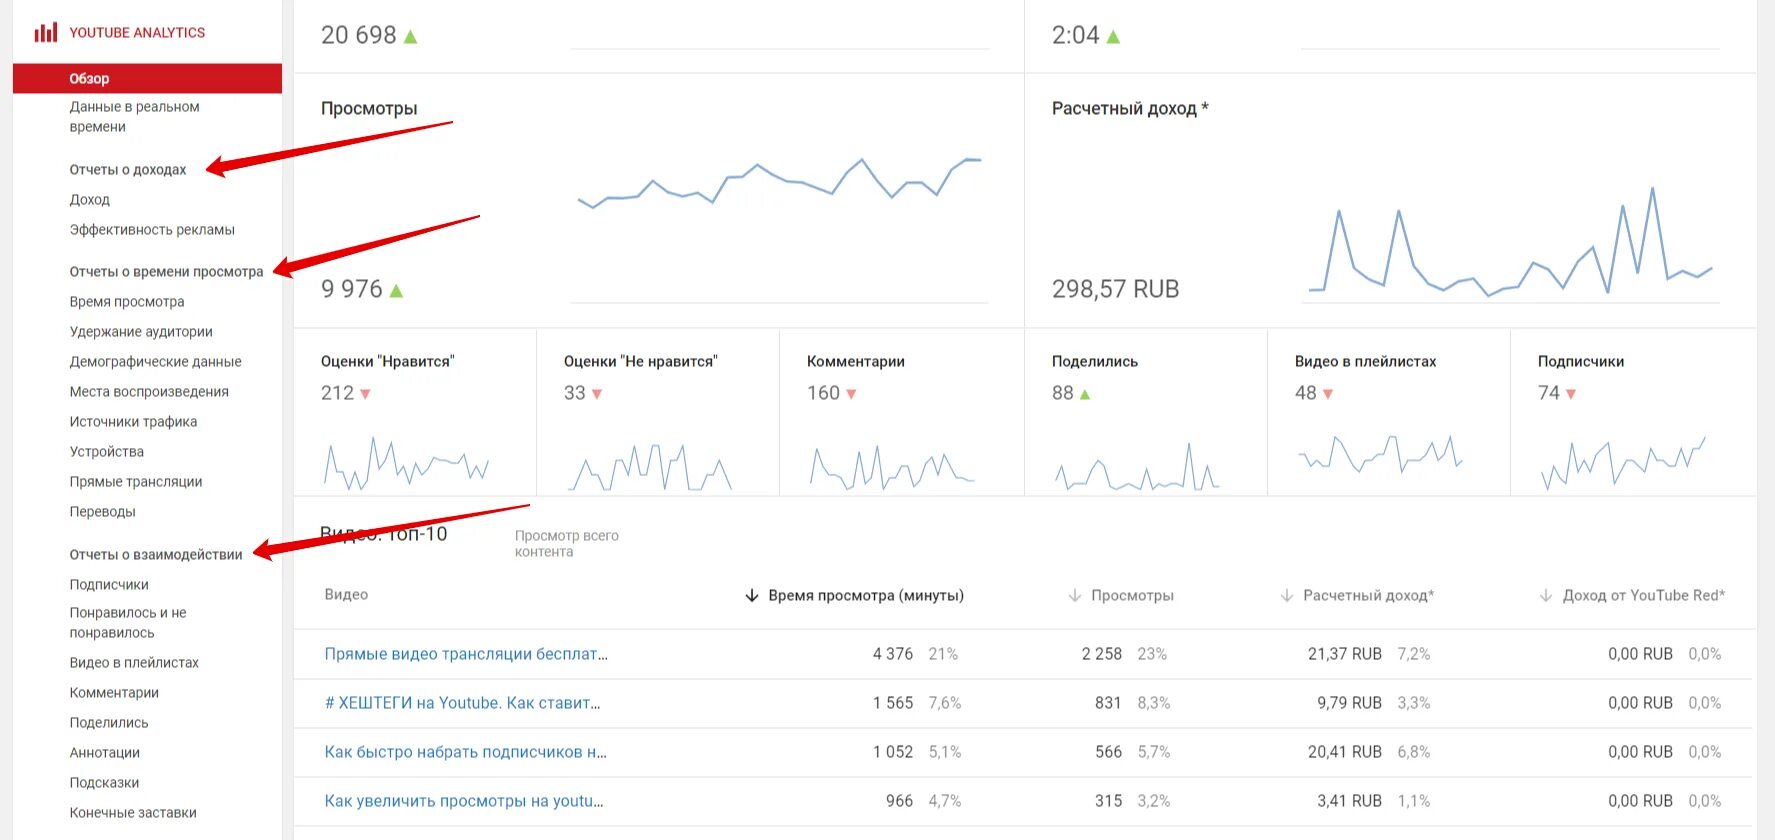Viewport: 1775px width, 840px height.
Task: Open Понравилось и не понравилось report
Action: 128,623
